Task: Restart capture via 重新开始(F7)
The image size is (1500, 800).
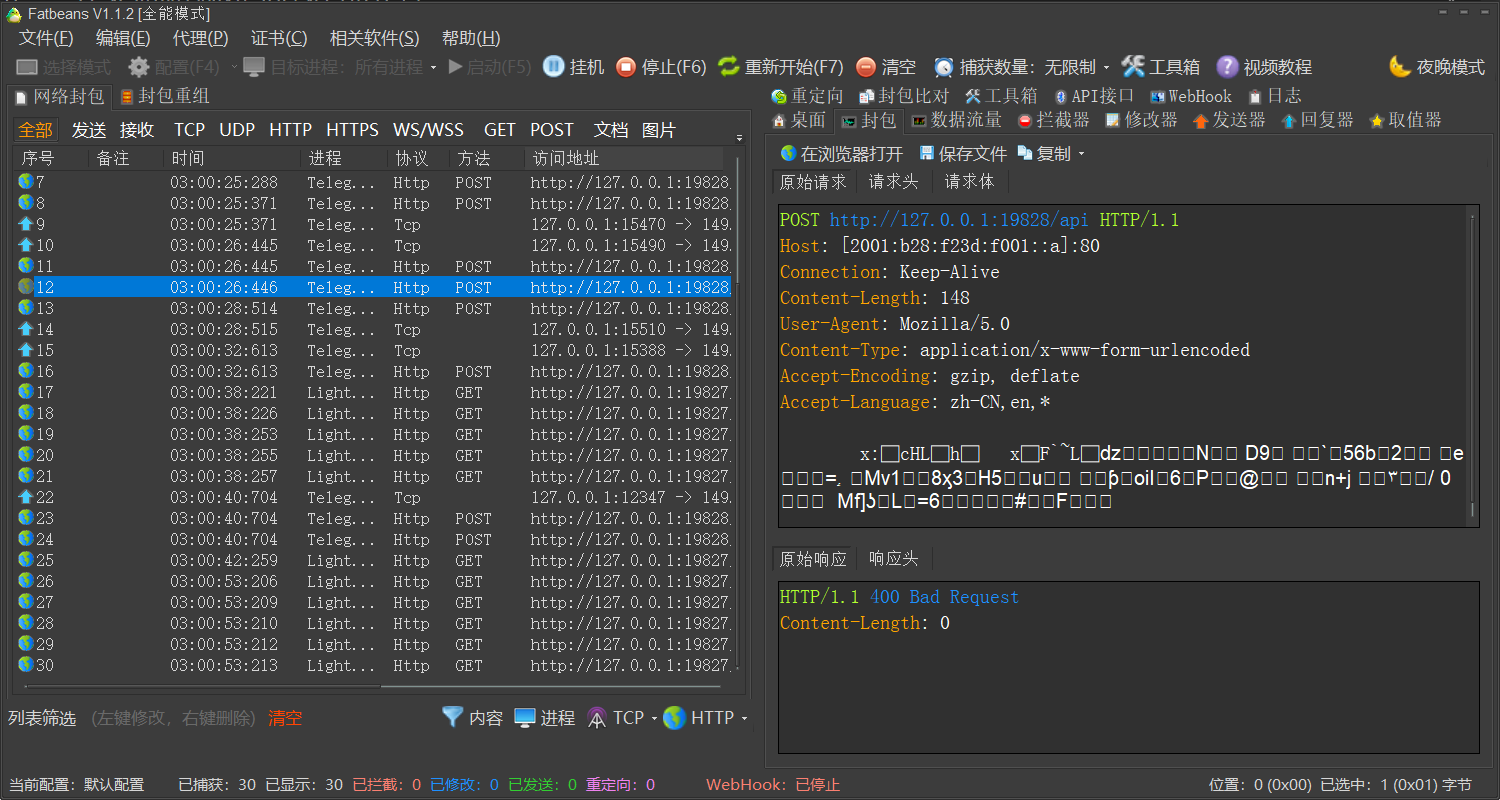Action: [x=781, y=67]
